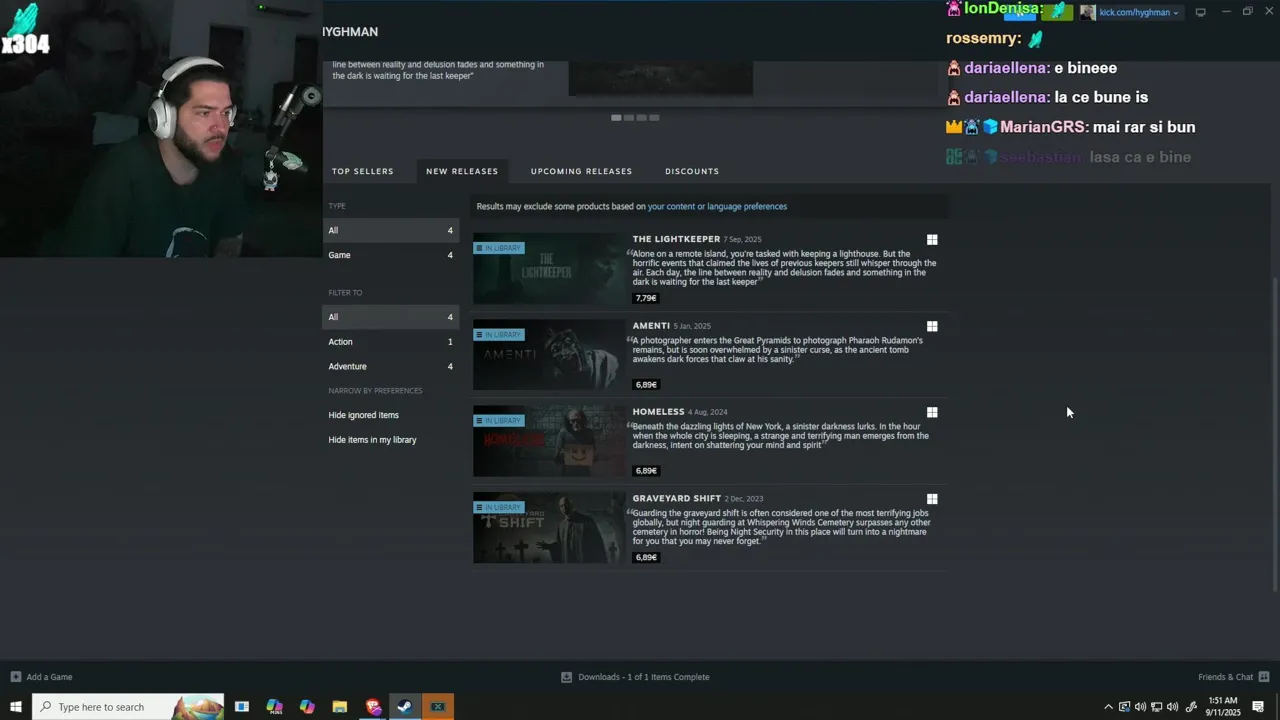1280x720 pixels.
Task: Click the orange-highlighted taskbar app icon
Action: [x=438, y=707]
